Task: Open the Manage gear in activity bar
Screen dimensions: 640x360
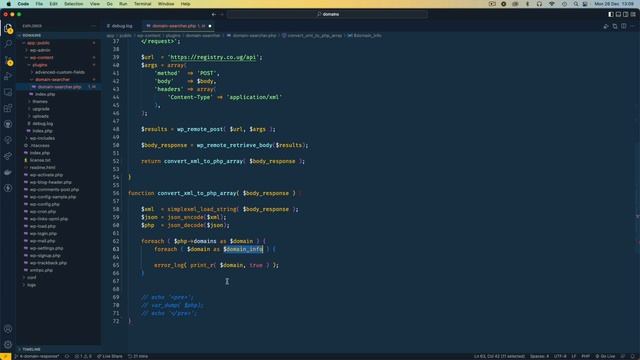Action: pos(8,344)
